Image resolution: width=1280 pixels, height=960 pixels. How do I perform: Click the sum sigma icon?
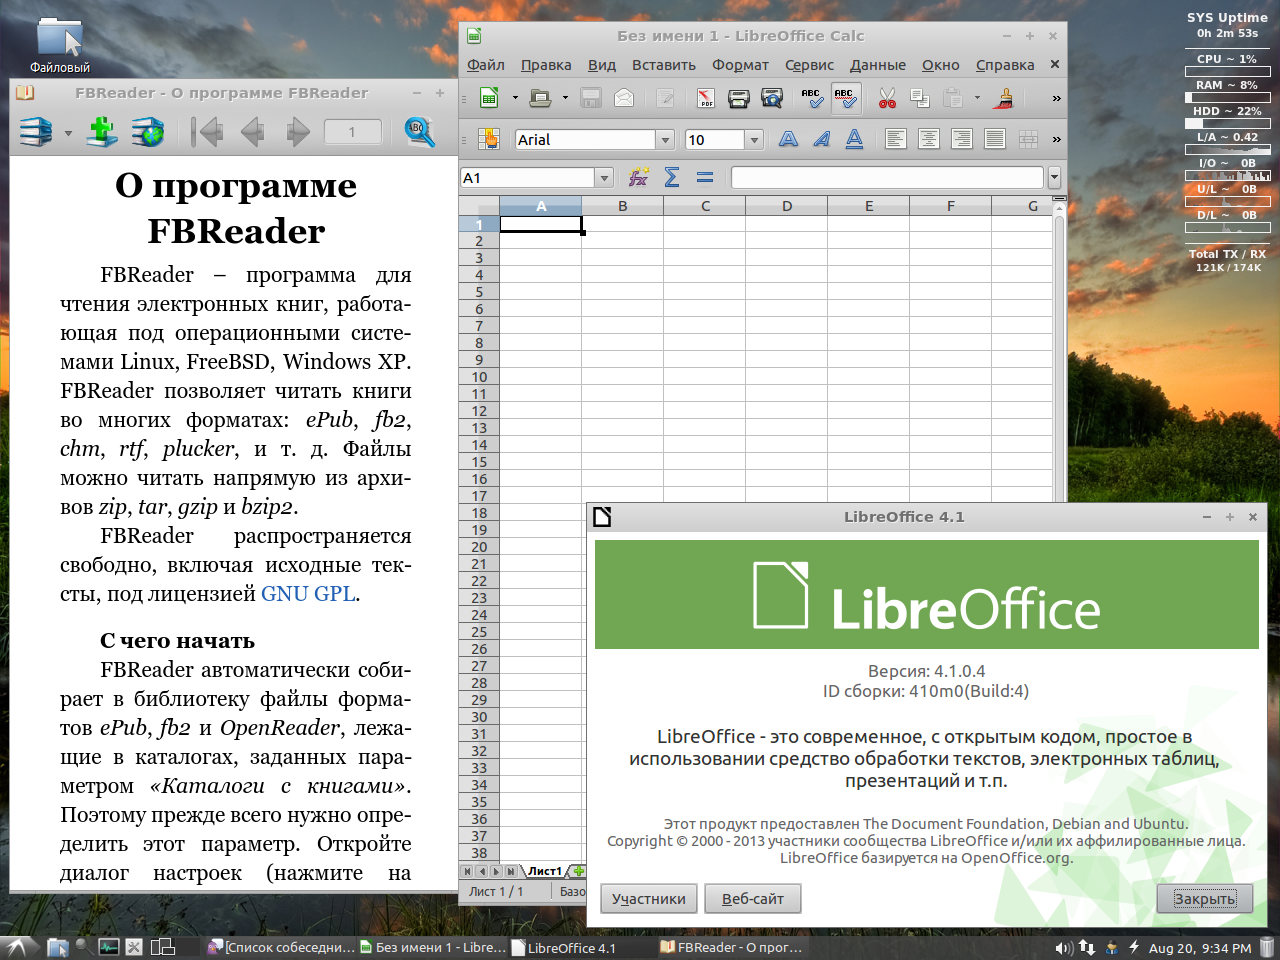(672, 177)
